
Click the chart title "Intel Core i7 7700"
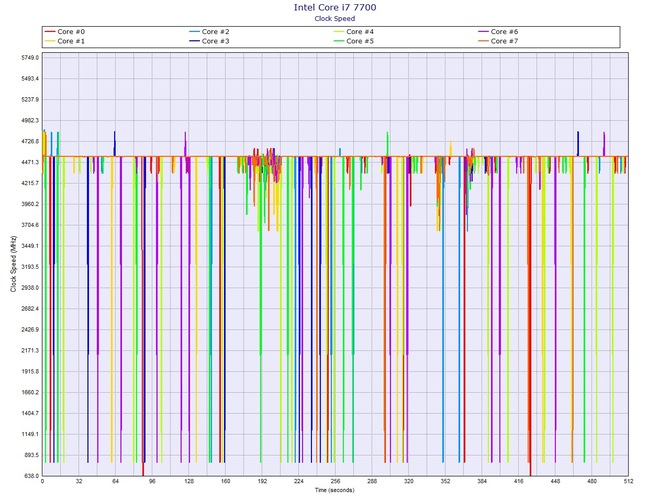tap(335, 7)
